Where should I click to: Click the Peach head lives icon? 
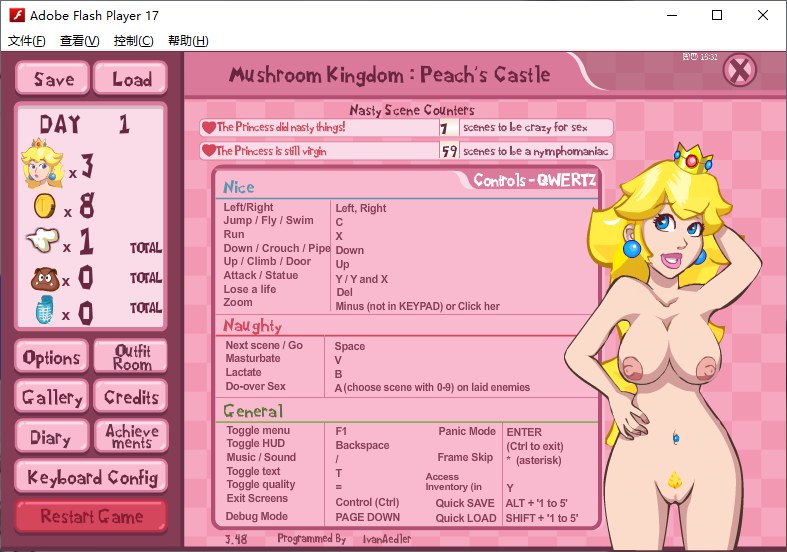(x=42, y=164)
